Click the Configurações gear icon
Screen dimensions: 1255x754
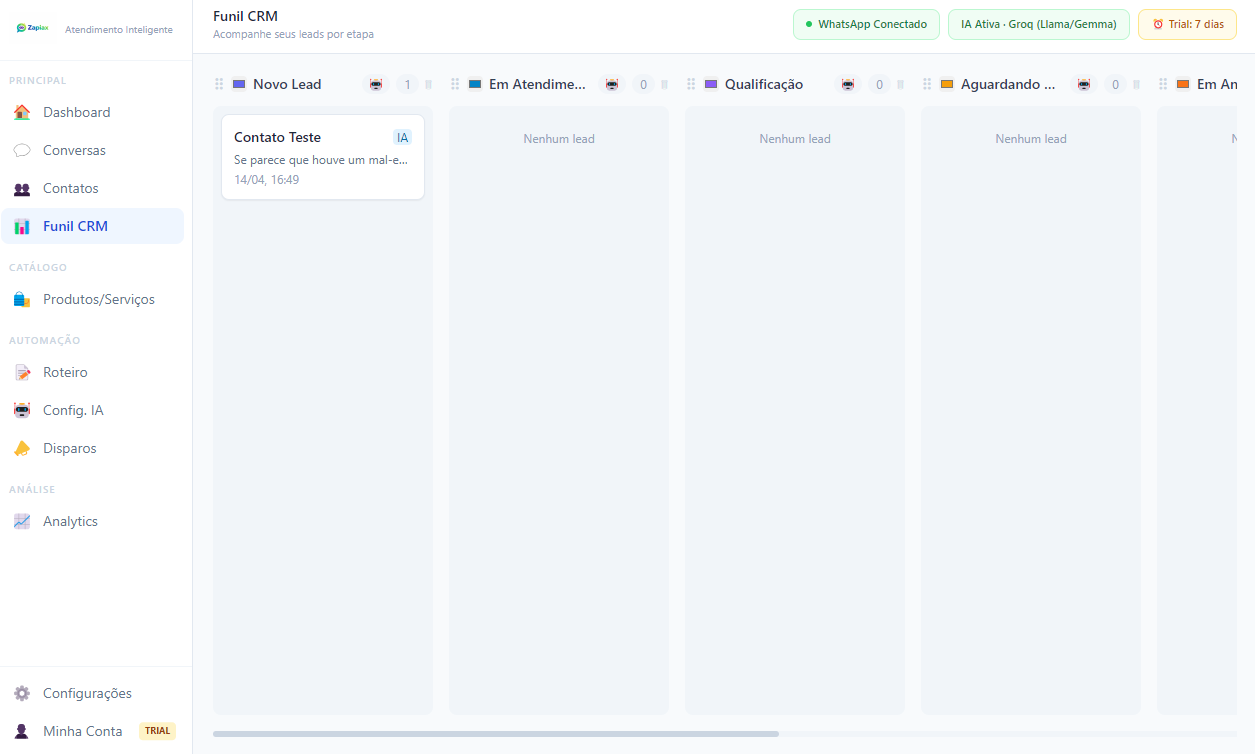click(20, 692)
